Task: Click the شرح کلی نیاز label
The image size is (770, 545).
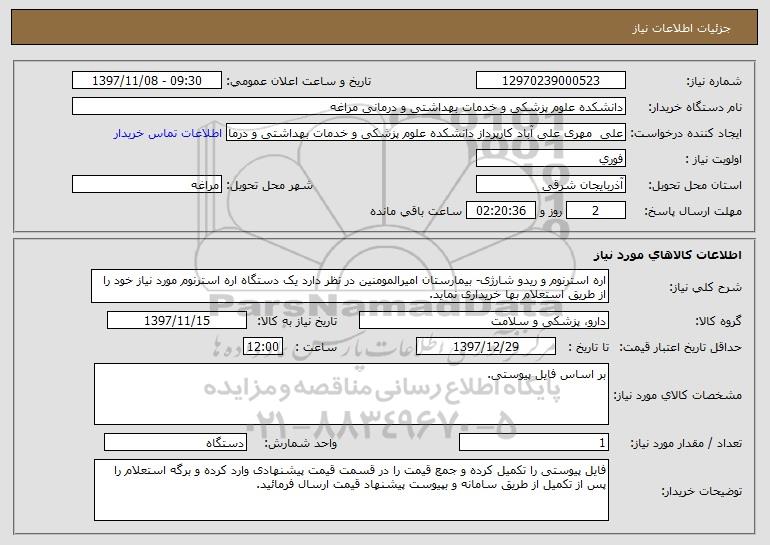Action: (x=705, y=287)
